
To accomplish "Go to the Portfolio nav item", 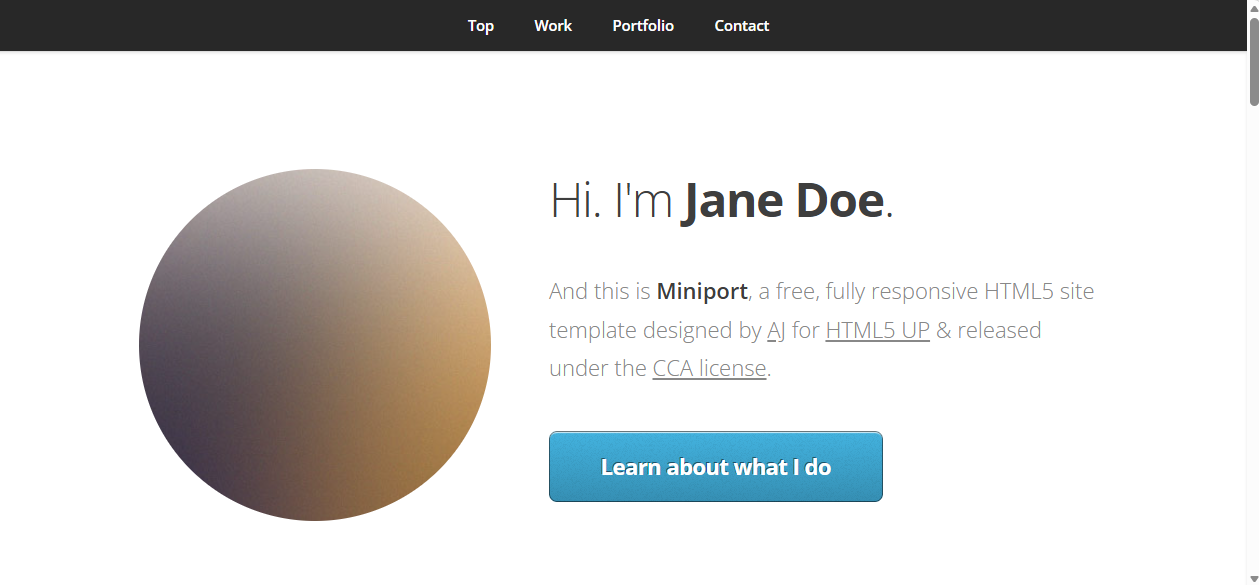I will (x=643, y=26).
